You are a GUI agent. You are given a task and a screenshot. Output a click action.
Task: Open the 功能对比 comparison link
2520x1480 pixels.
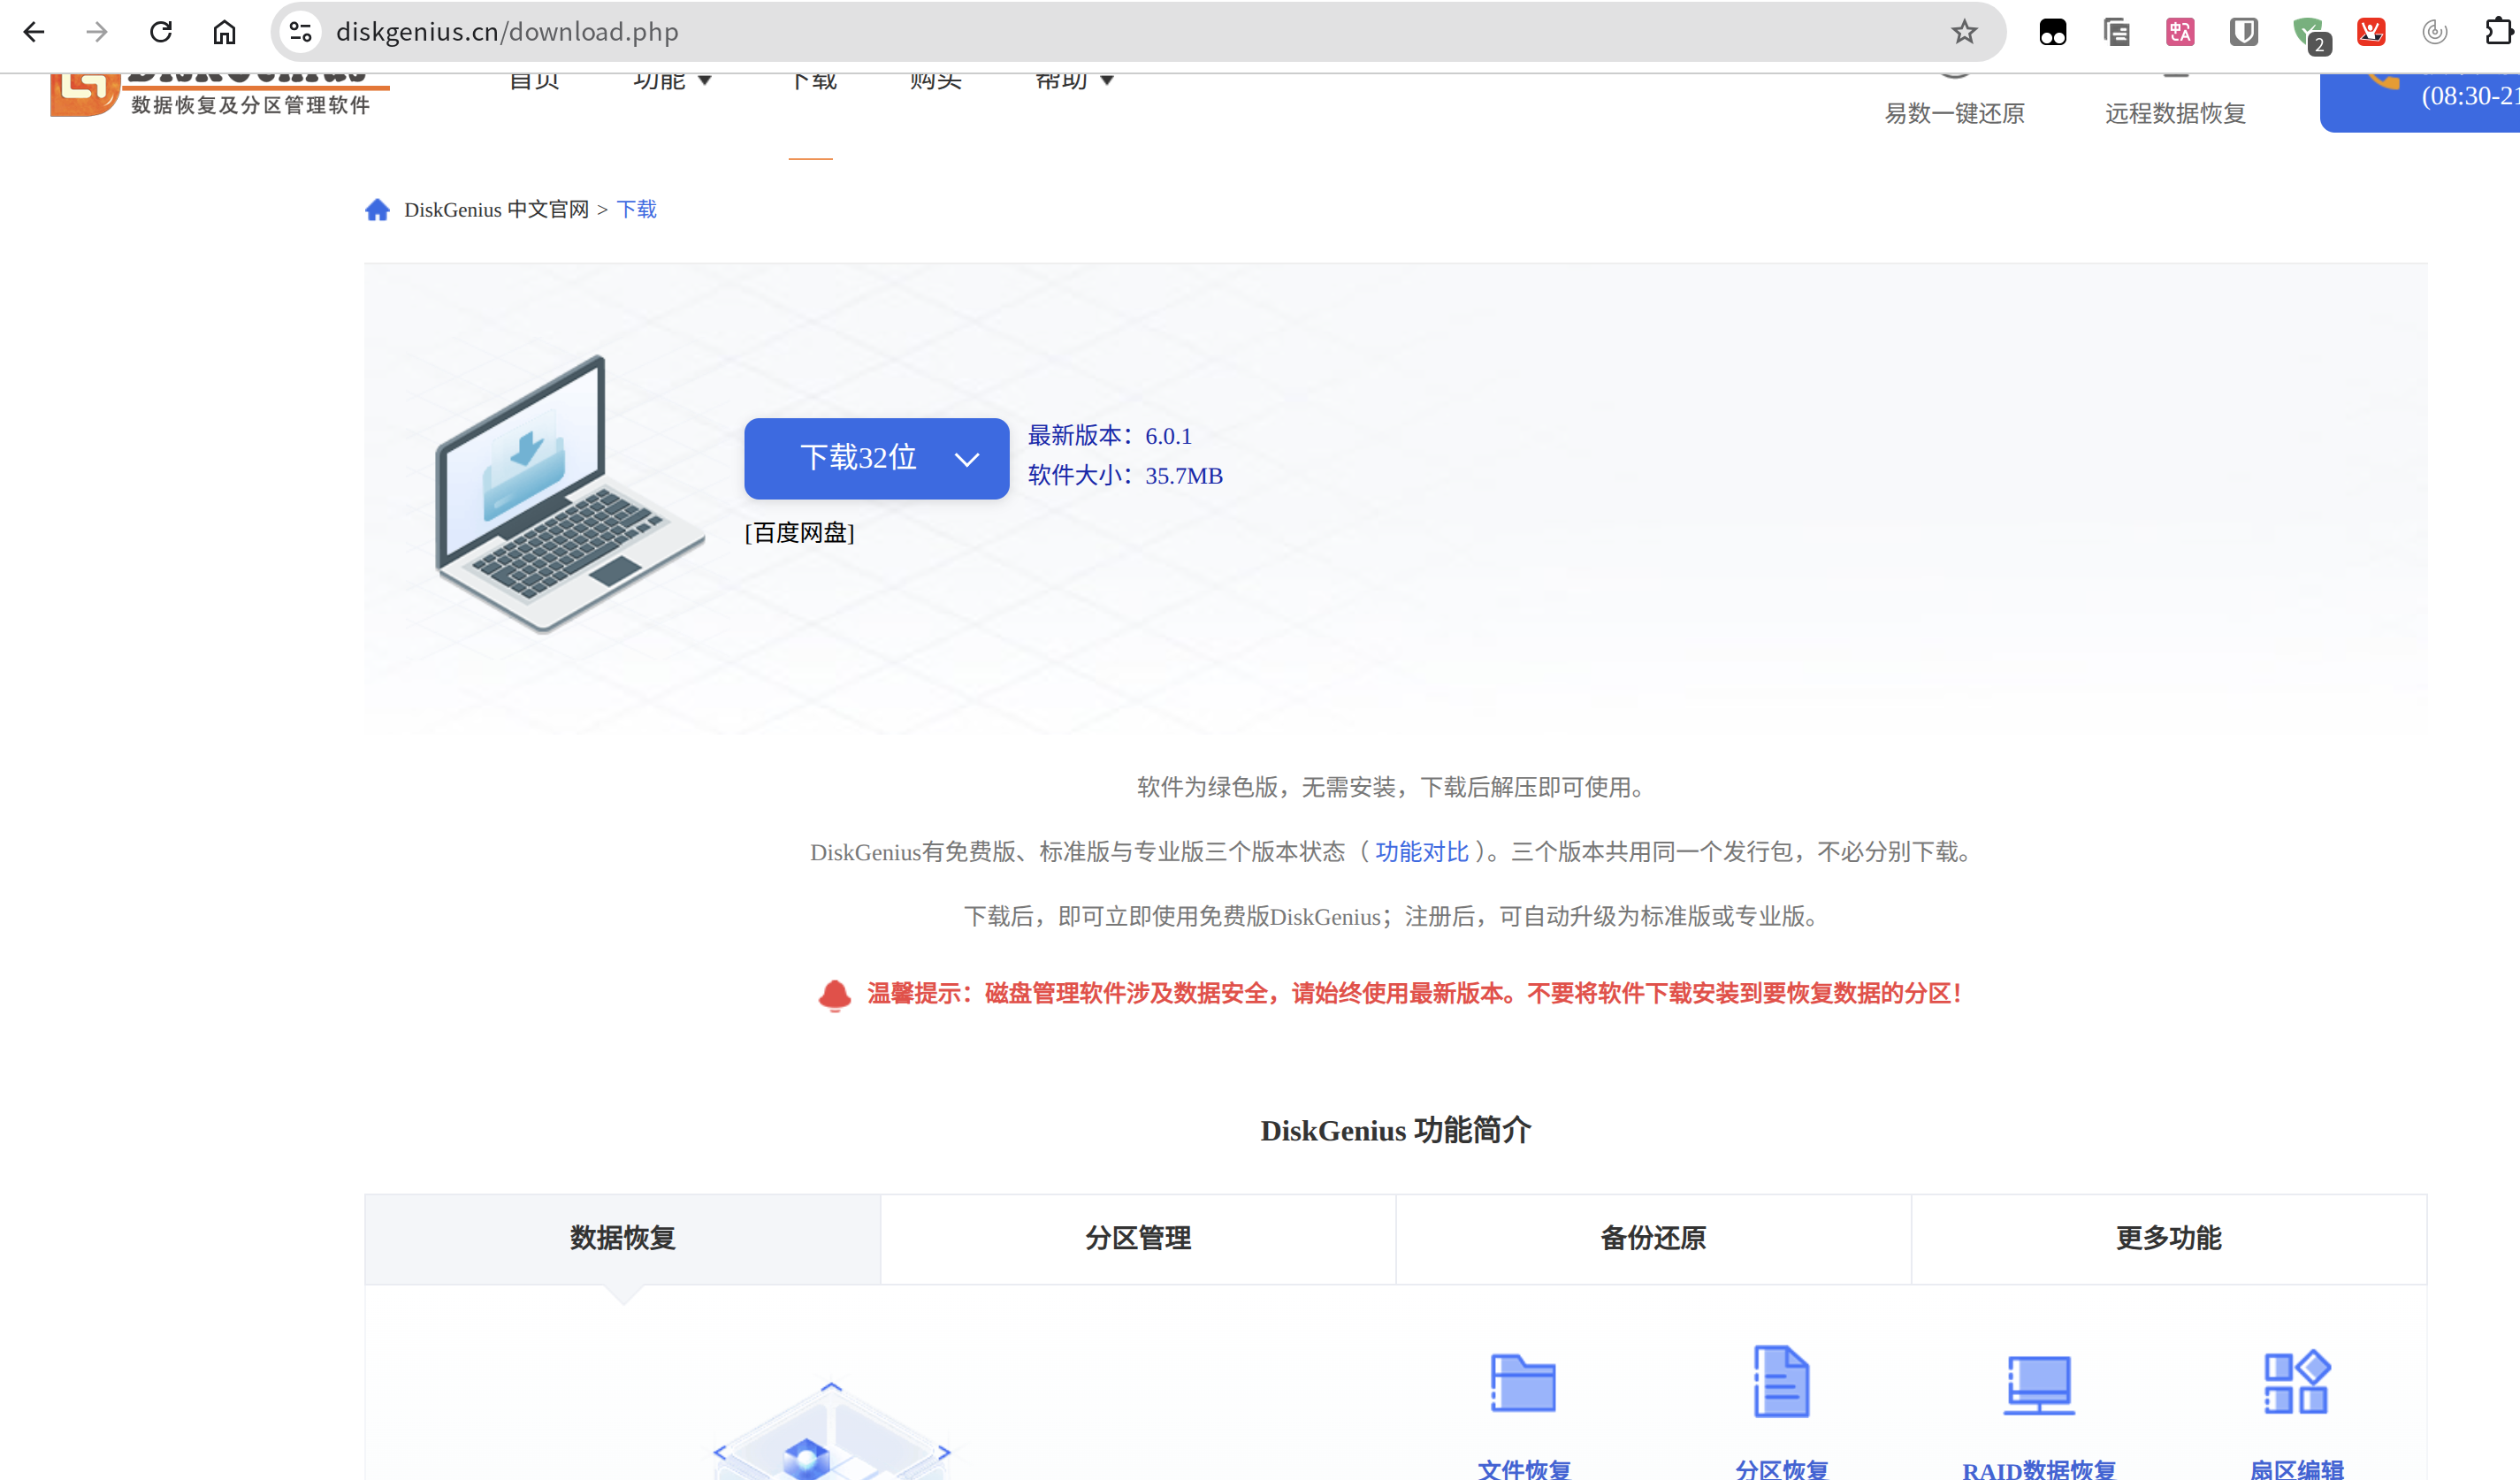point(1421,852)
